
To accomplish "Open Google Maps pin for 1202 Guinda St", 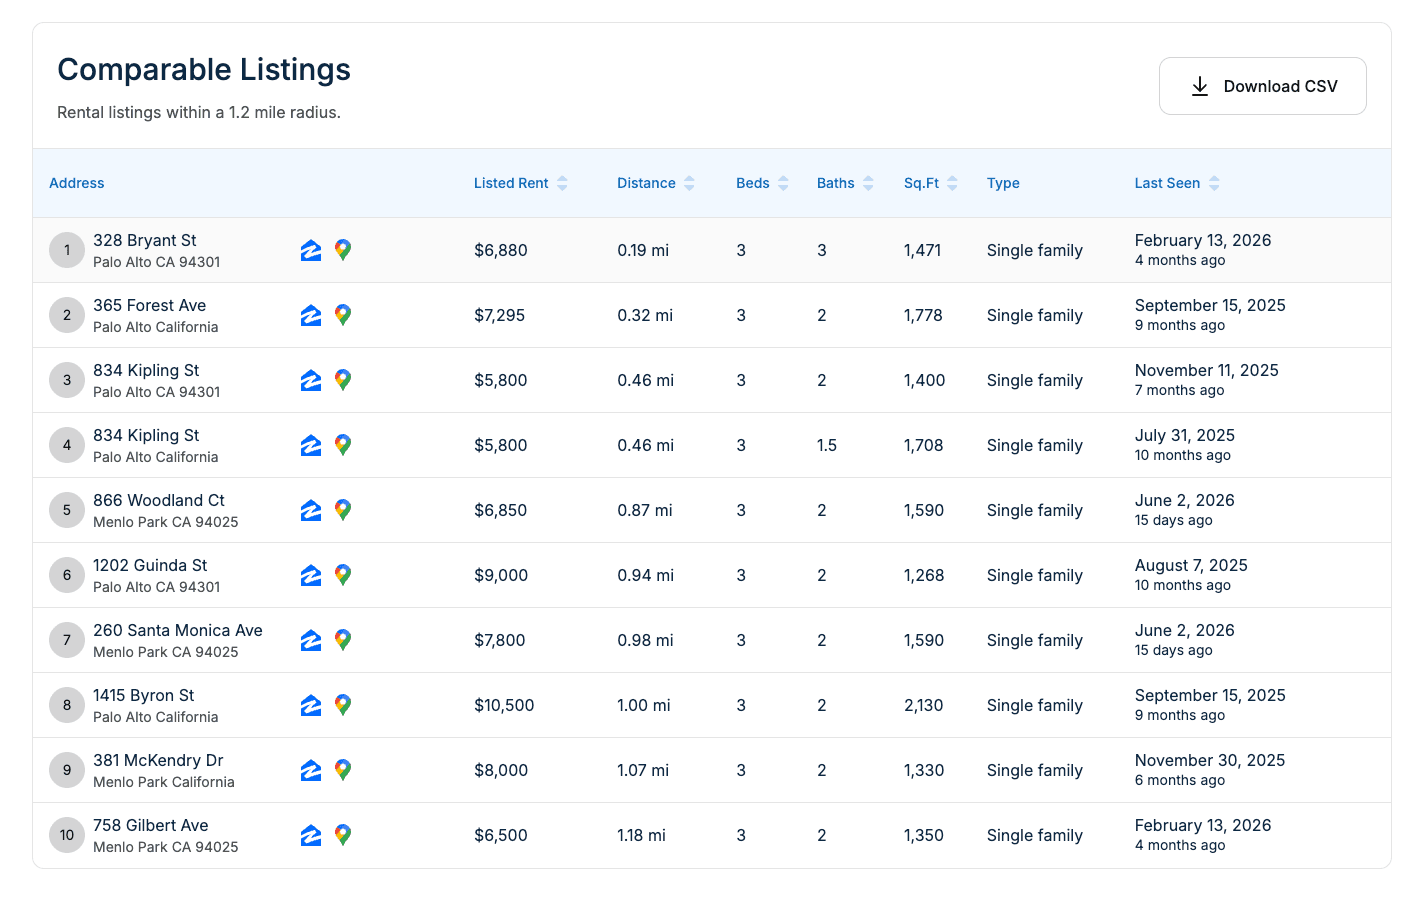I will point(343,575).
